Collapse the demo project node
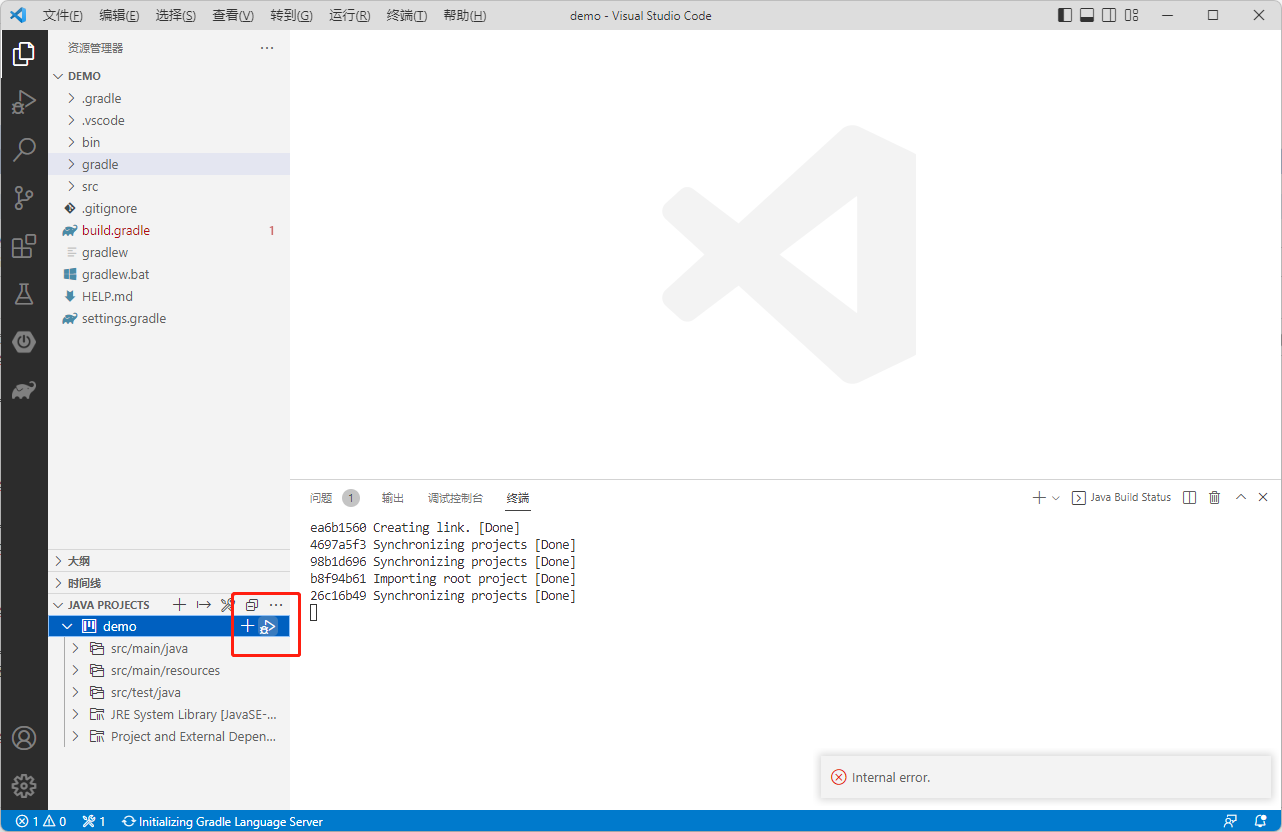The image size is (1282, 832). coord(67,626)
